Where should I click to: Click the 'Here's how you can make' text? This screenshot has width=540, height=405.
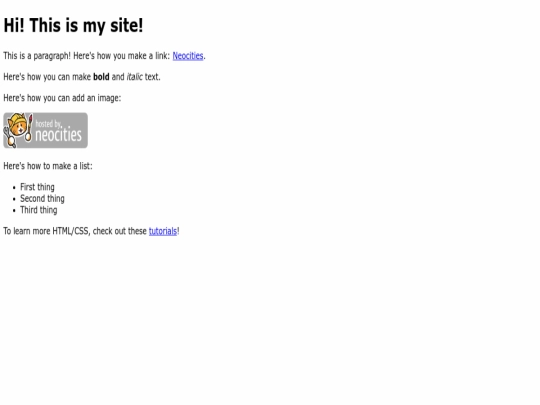47,77
